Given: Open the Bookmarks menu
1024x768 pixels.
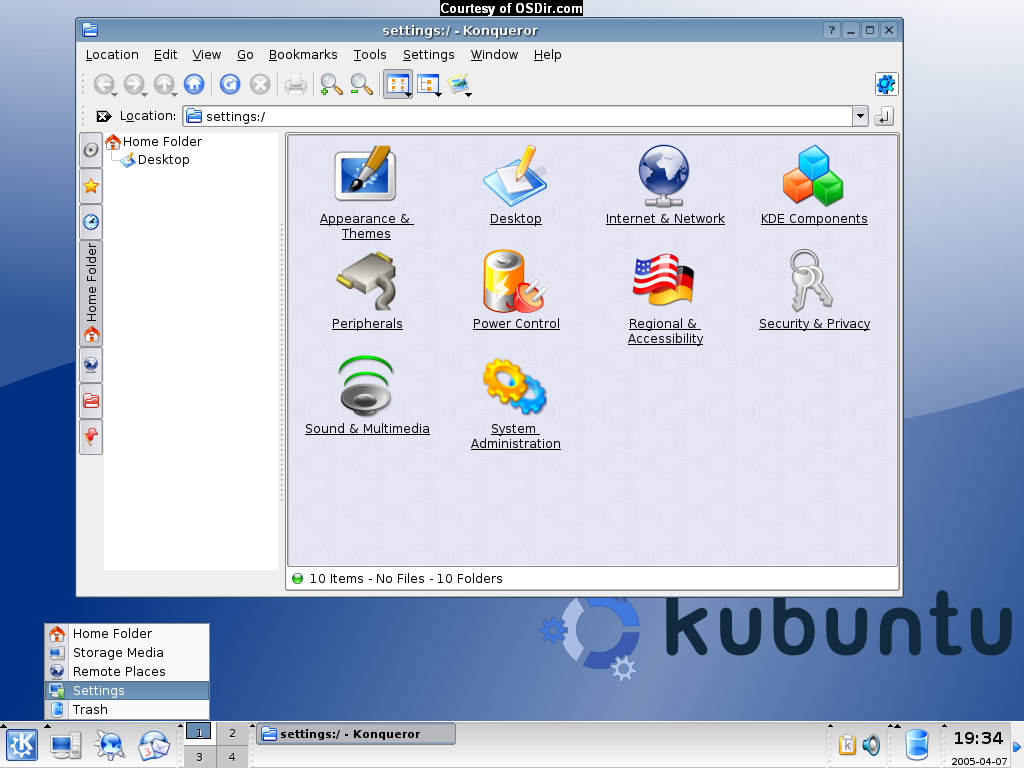Looking at the screenshot, I should click(x=303, y=55).
